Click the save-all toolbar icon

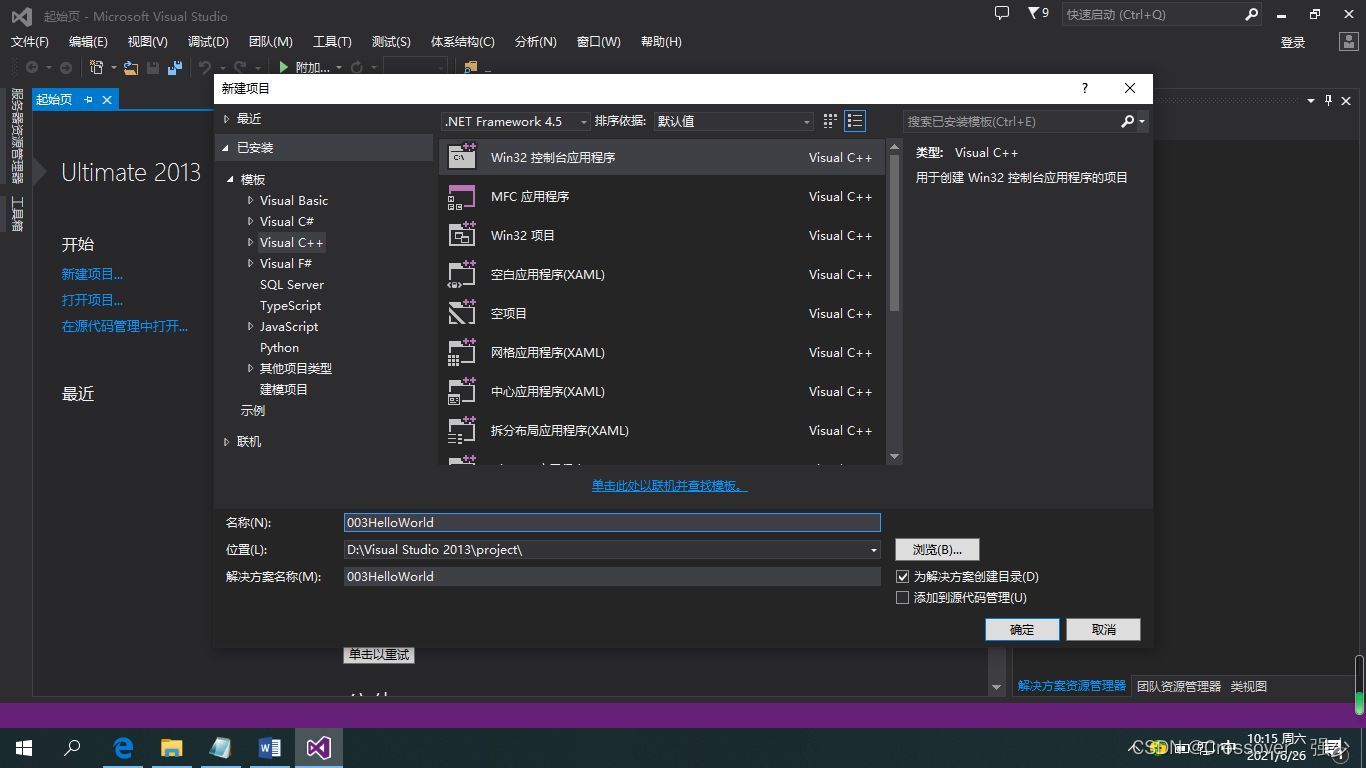coord(175,67)
